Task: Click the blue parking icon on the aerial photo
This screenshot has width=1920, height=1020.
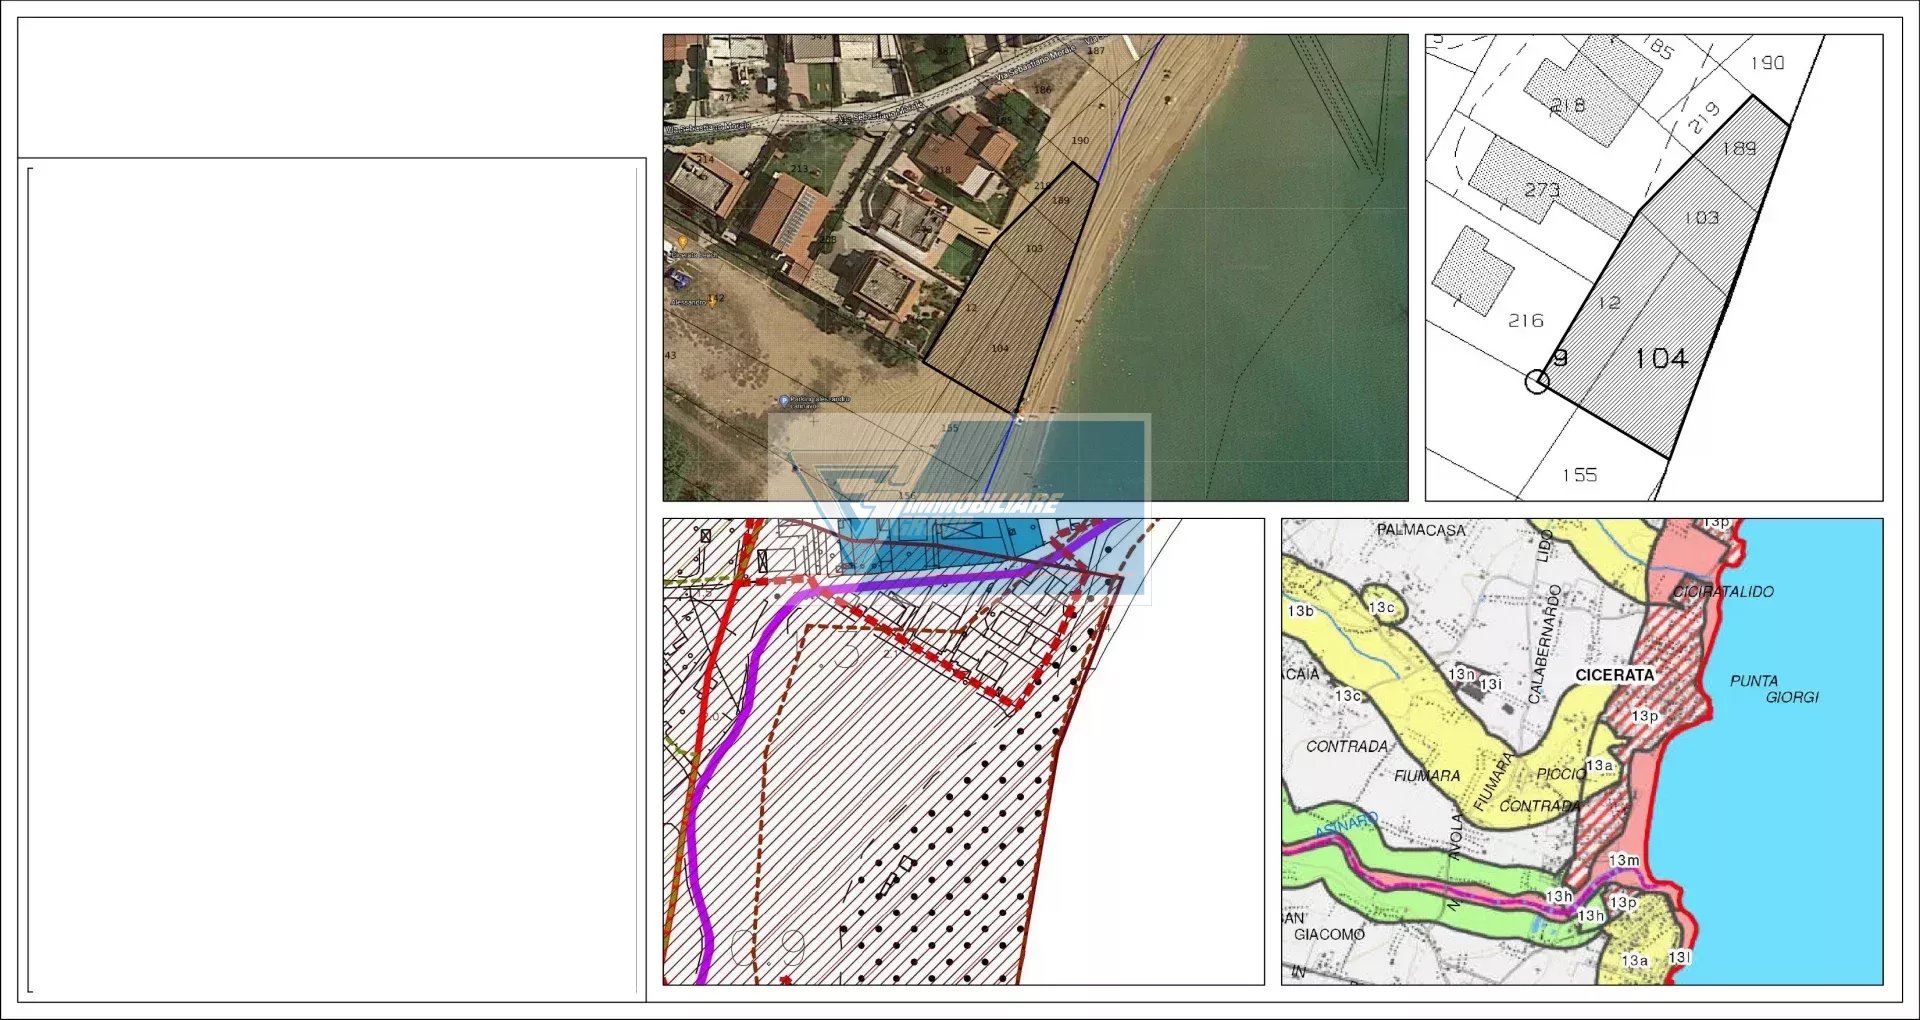Action: coord(784,401)
